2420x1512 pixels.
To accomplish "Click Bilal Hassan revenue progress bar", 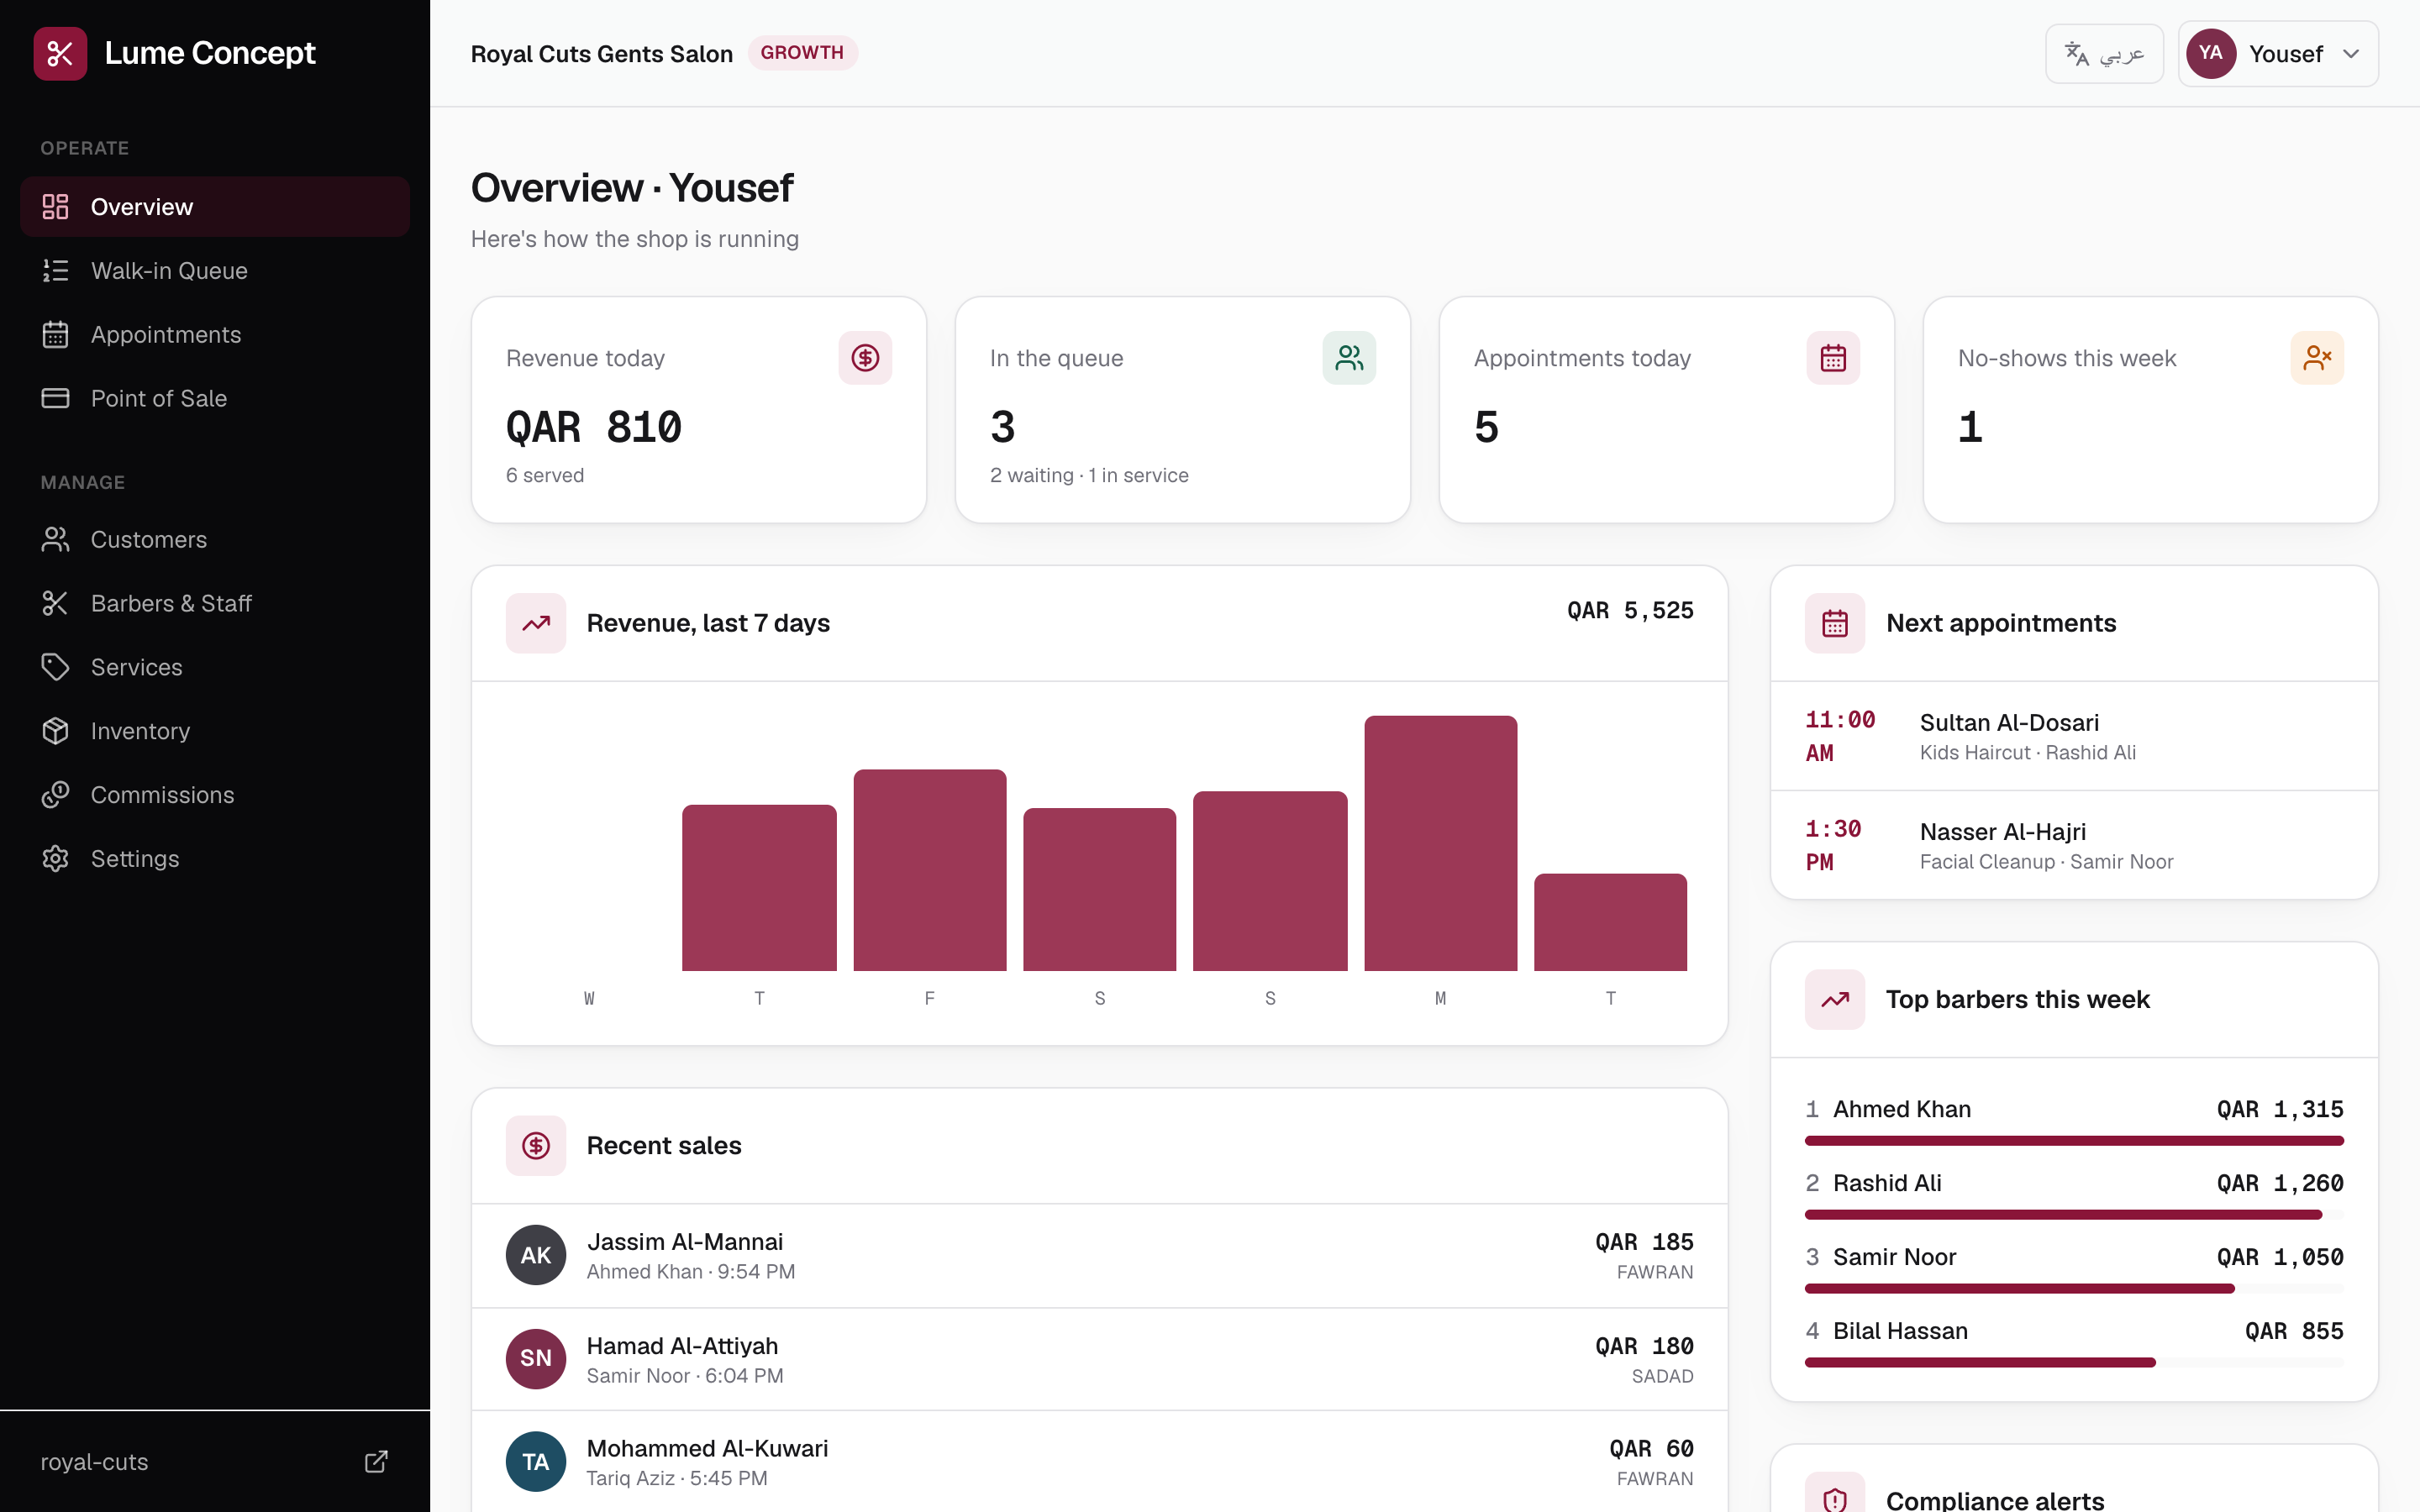I will click(2074, 1363).
